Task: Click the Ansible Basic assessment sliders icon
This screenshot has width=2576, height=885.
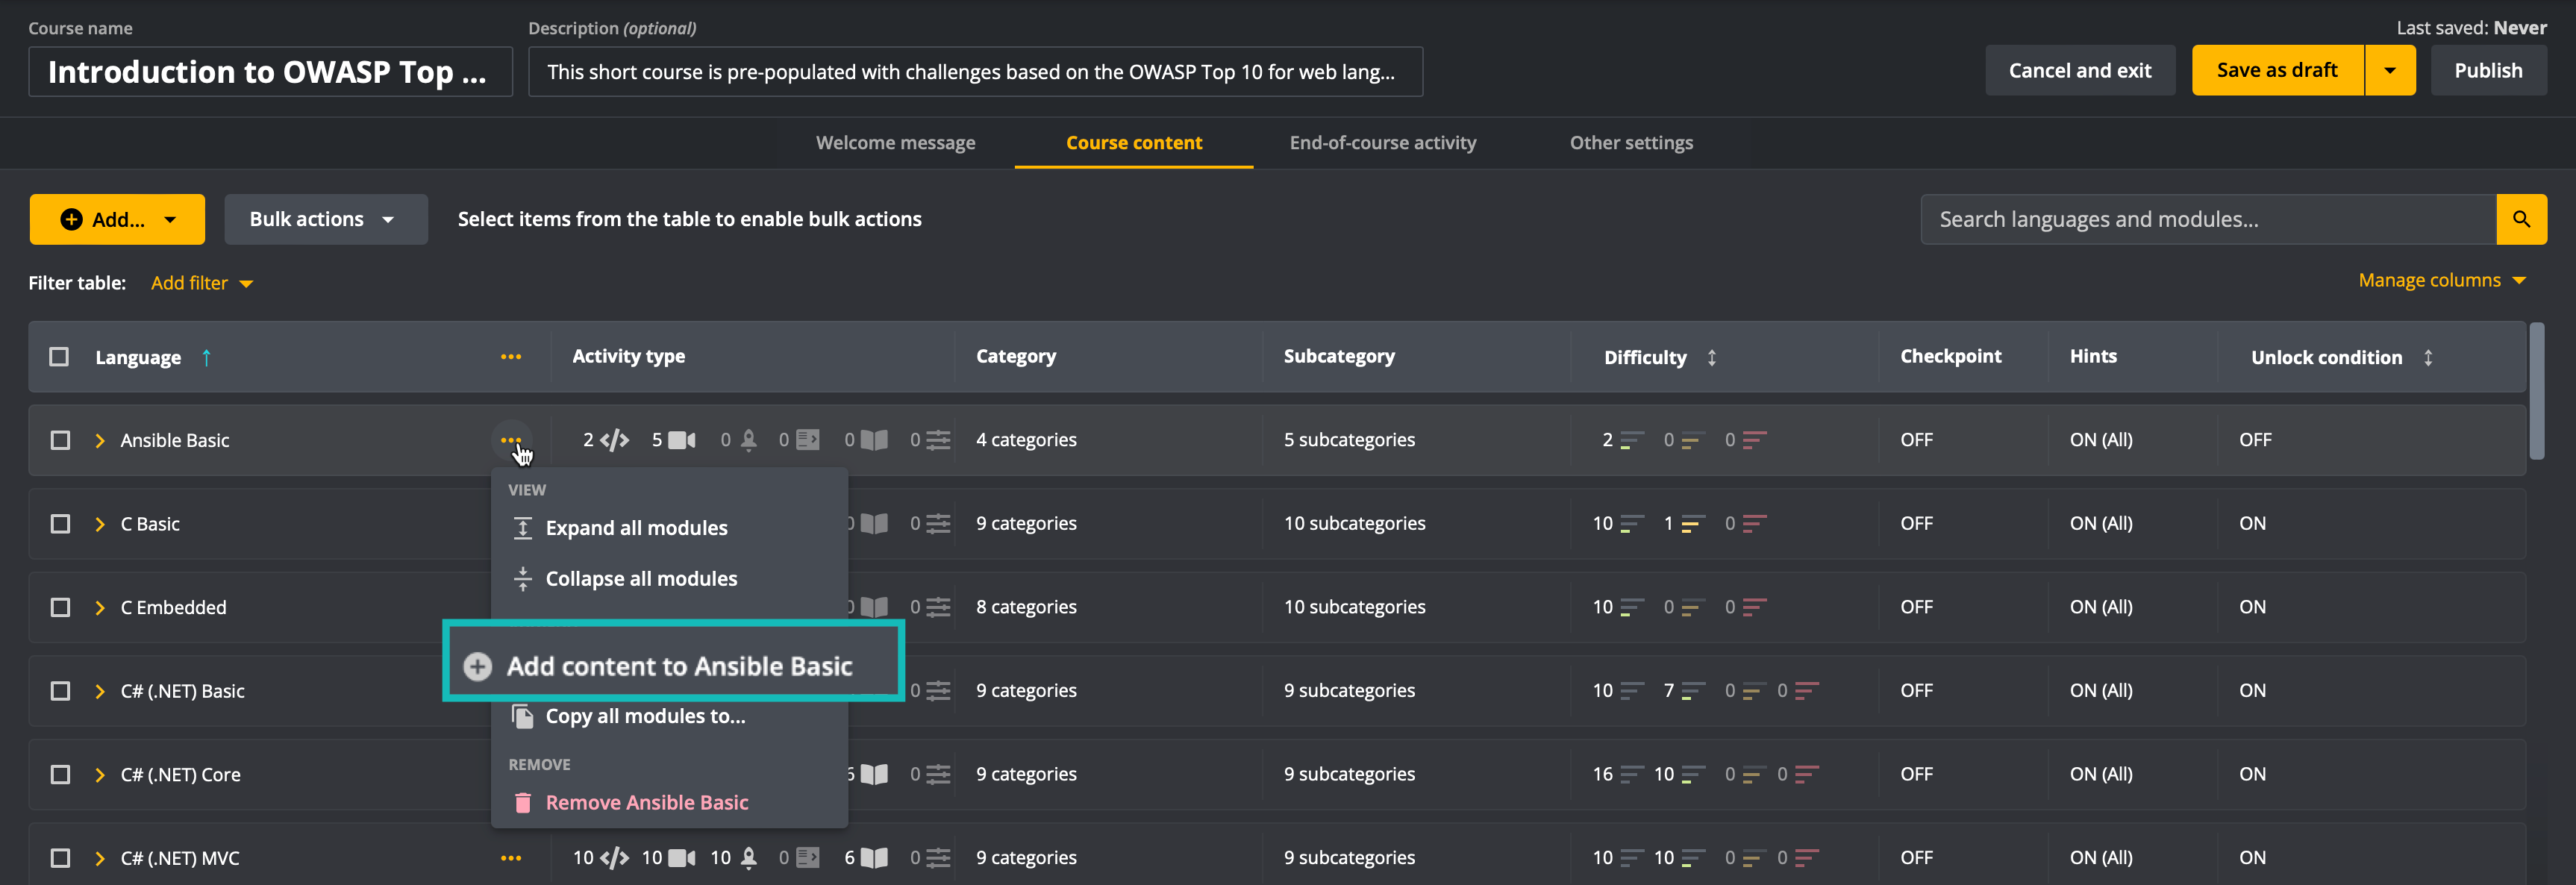Action: (938, 440)
